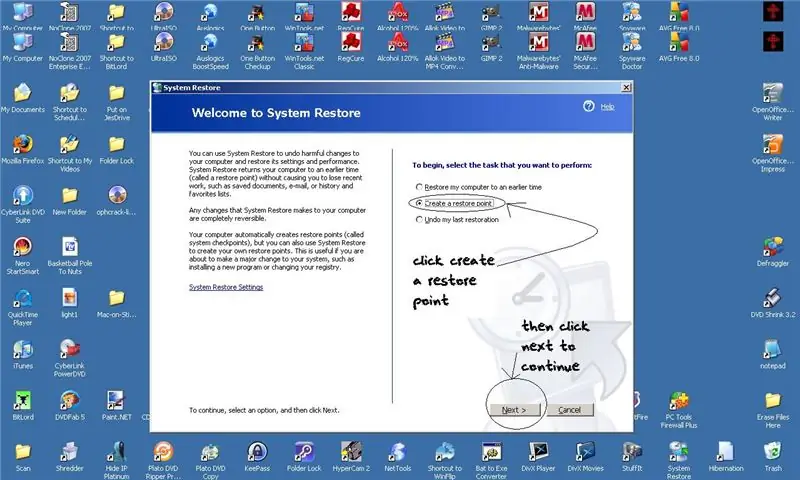Screen dimensions: 800x480
Task: Launch Plato DVD Ripper Pr... icon
Action: [x=163, y=452]
